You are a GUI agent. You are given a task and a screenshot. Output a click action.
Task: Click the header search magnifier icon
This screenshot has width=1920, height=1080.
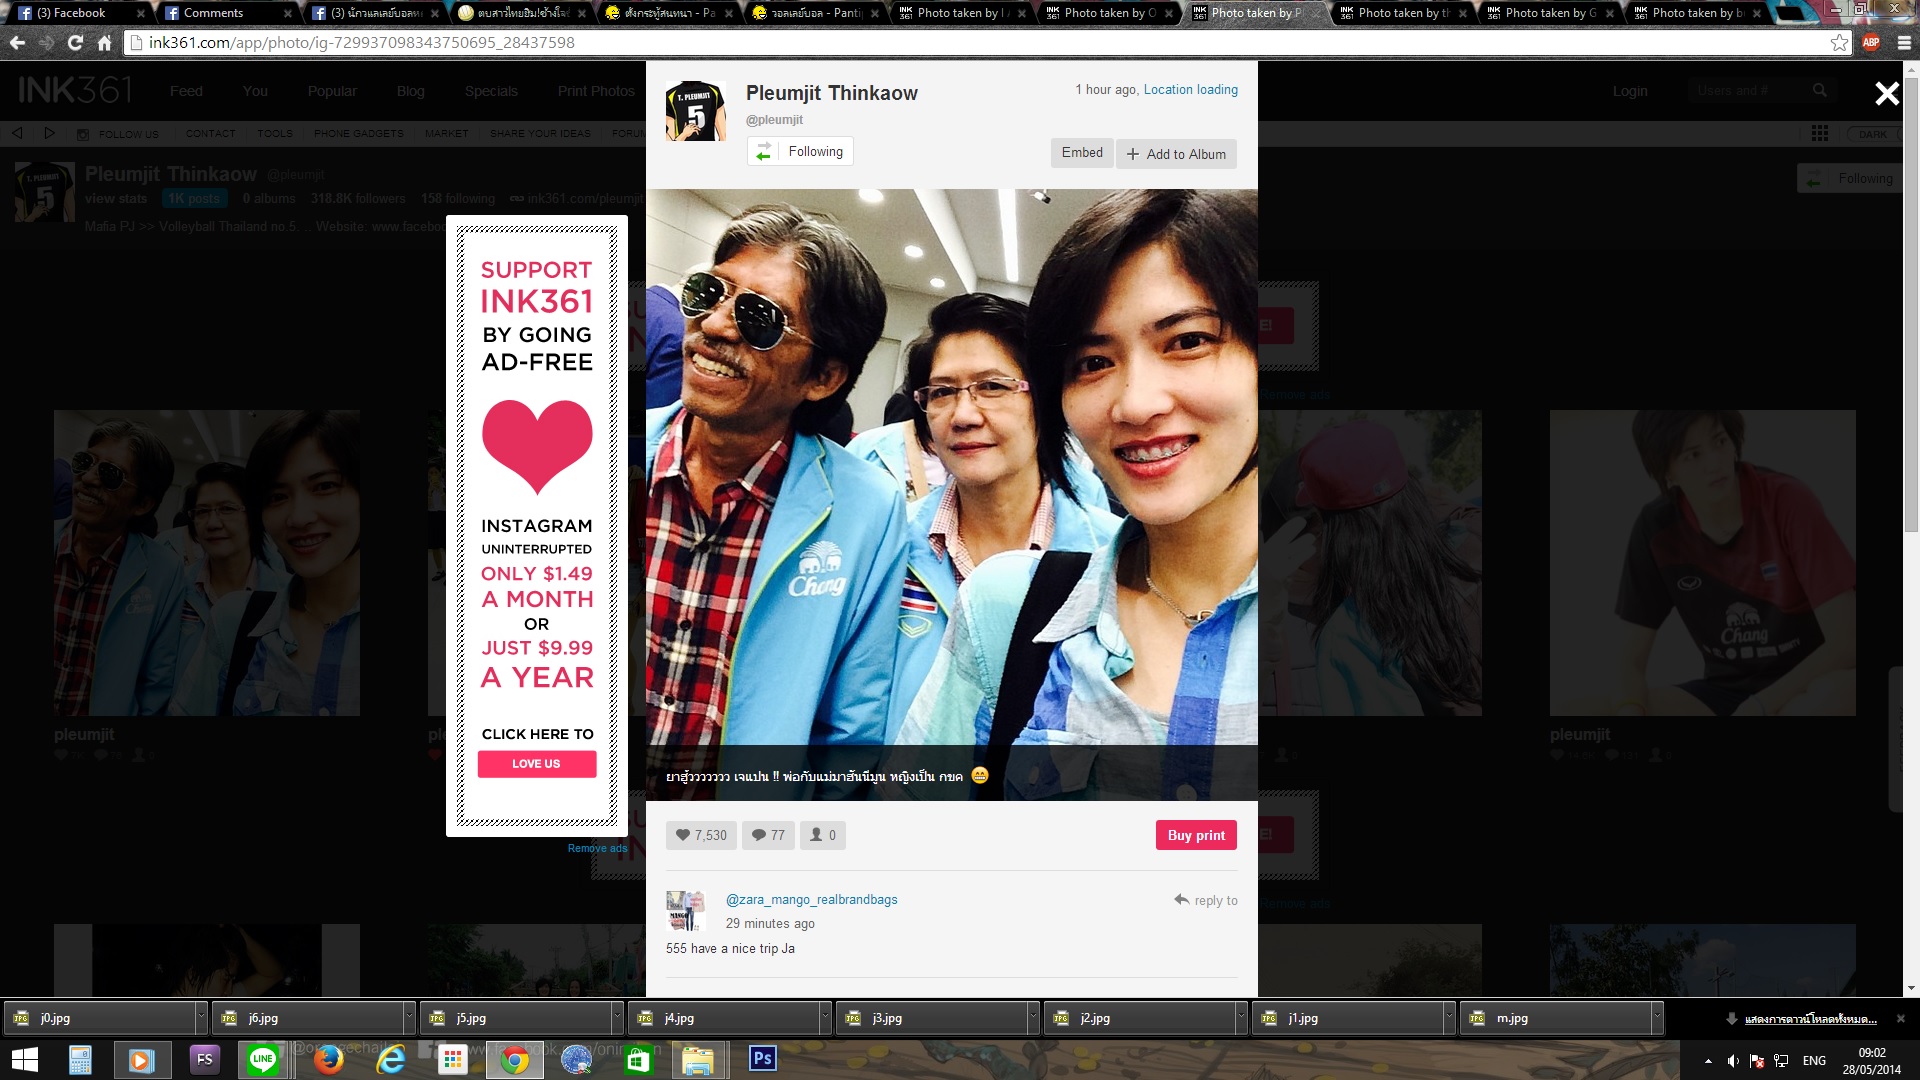[1820, 91]
